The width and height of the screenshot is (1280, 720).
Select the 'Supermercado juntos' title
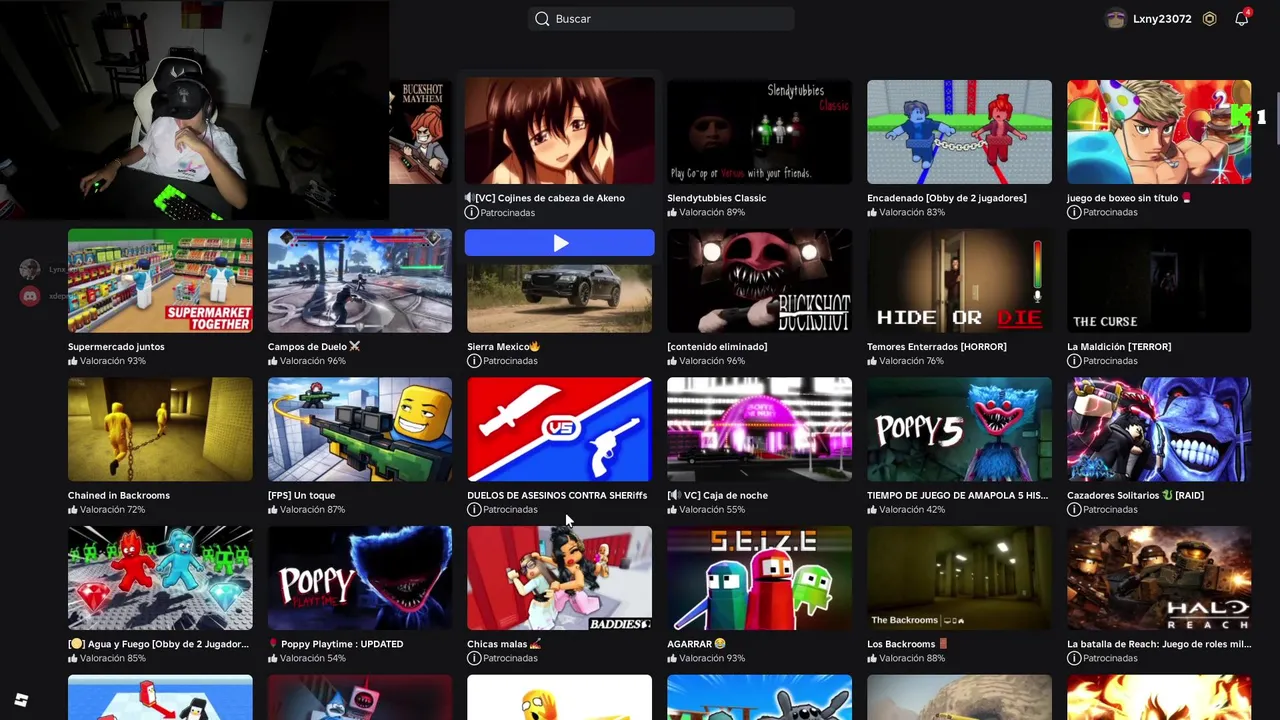click(x=116, y=347)
